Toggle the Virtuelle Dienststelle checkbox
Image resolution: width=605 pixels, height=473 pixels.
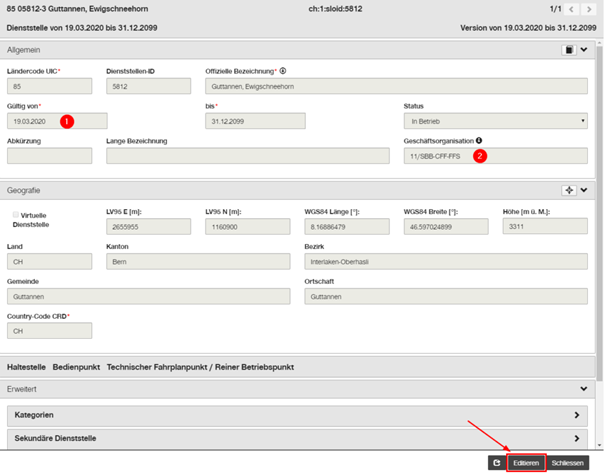click(x=16, y=215)
